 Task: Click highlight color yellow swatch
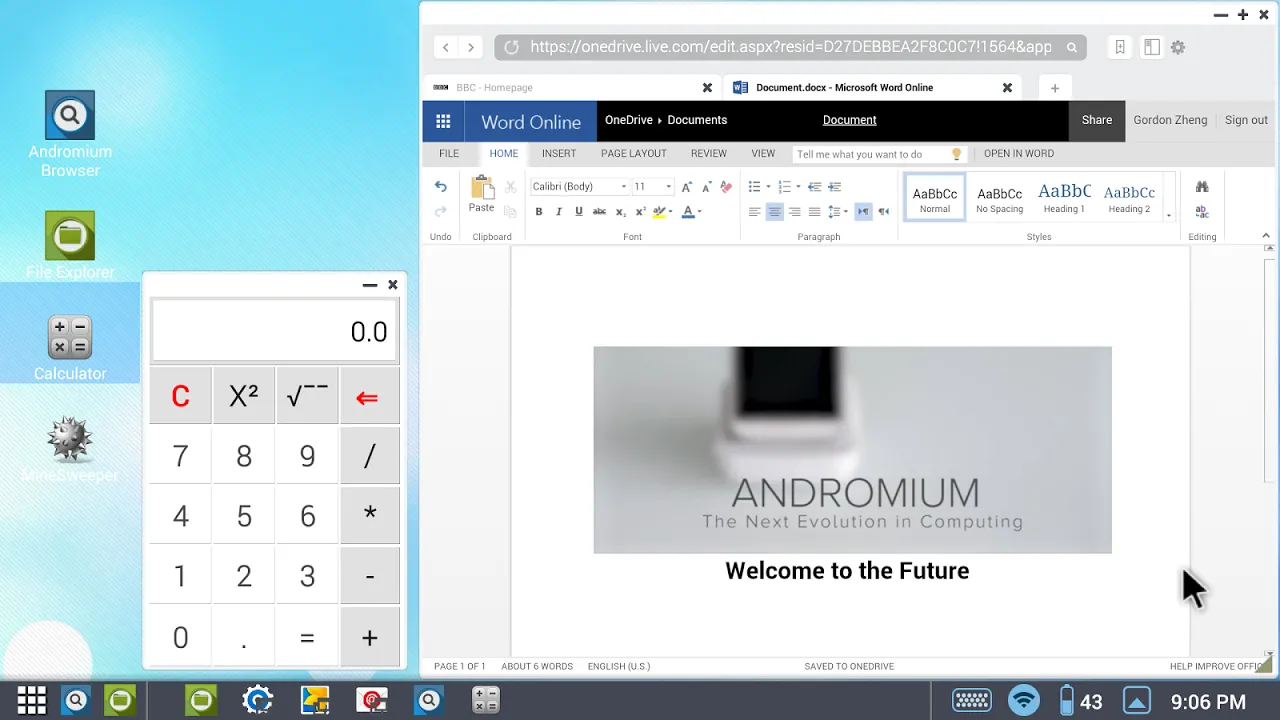[x=658, y=212]
